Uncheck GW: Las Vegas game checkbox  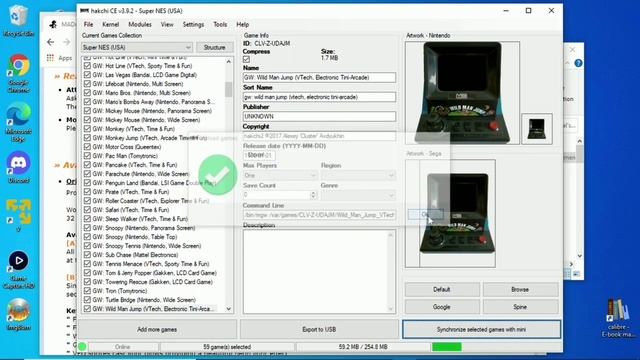[87, 75]
